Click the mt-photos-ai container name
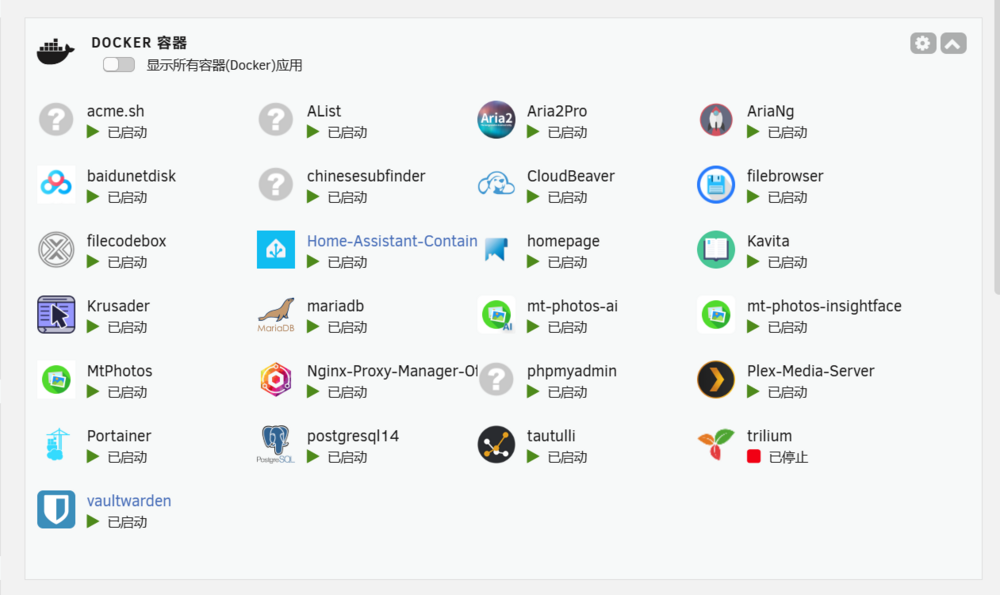 (572, 306)
